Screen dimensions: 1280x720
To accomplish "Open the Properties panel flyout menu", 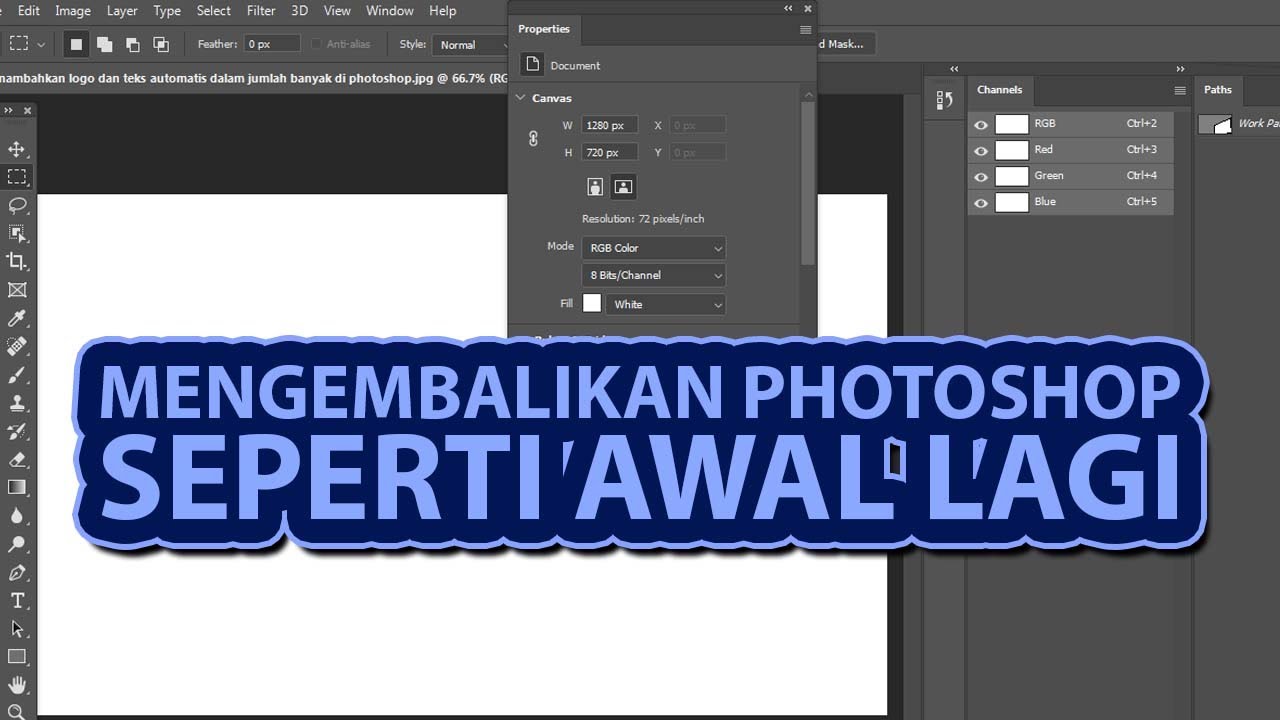I will [805, 29].
